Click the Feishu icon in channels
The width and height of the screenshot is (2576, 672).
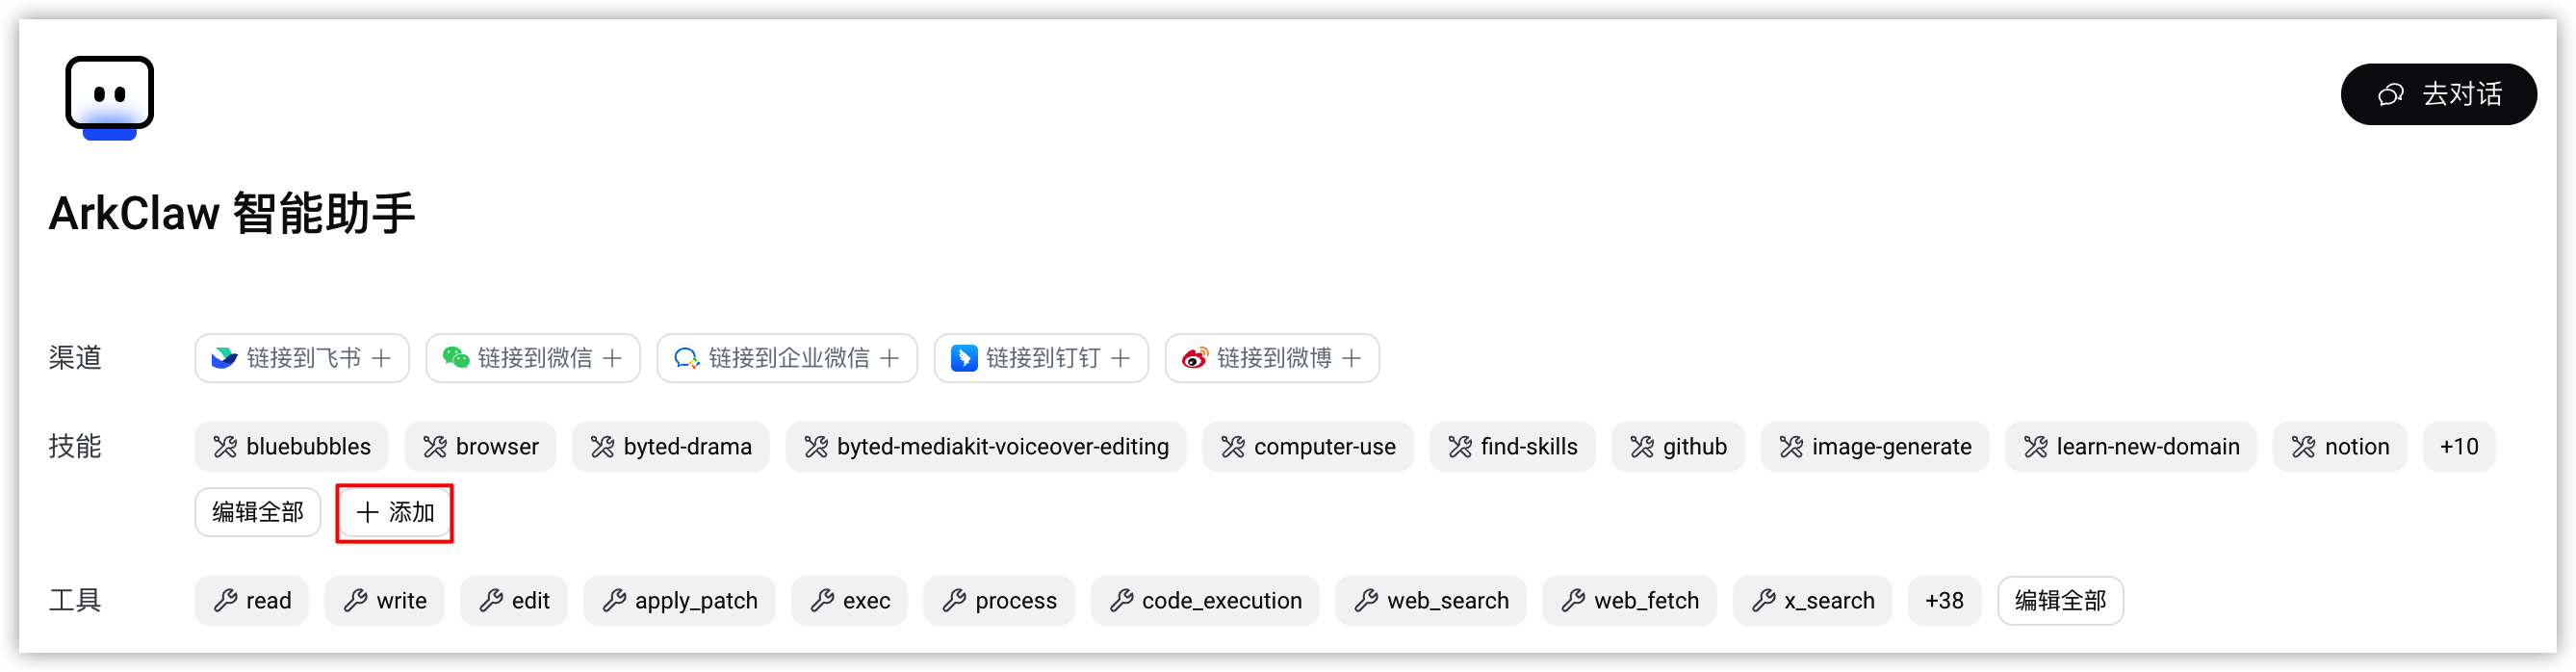pos(224,358)
